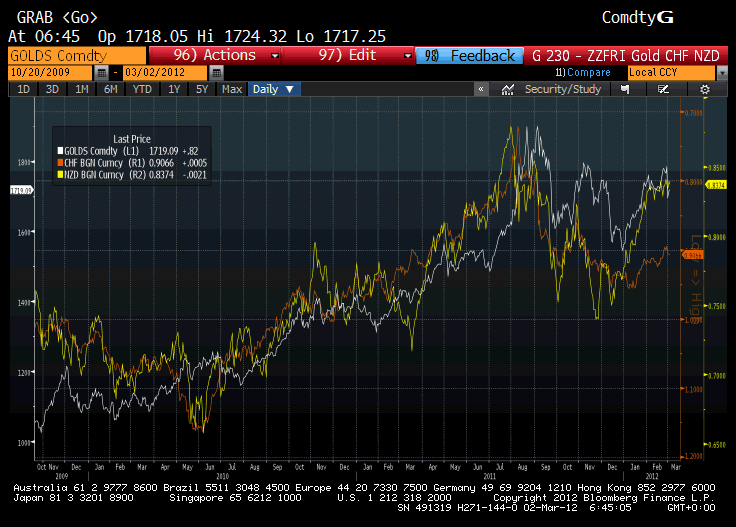The height and width of the screenshot is (527, 736).
Task: Click the 2011 year label on x-axis
Action: pos(490,476)
